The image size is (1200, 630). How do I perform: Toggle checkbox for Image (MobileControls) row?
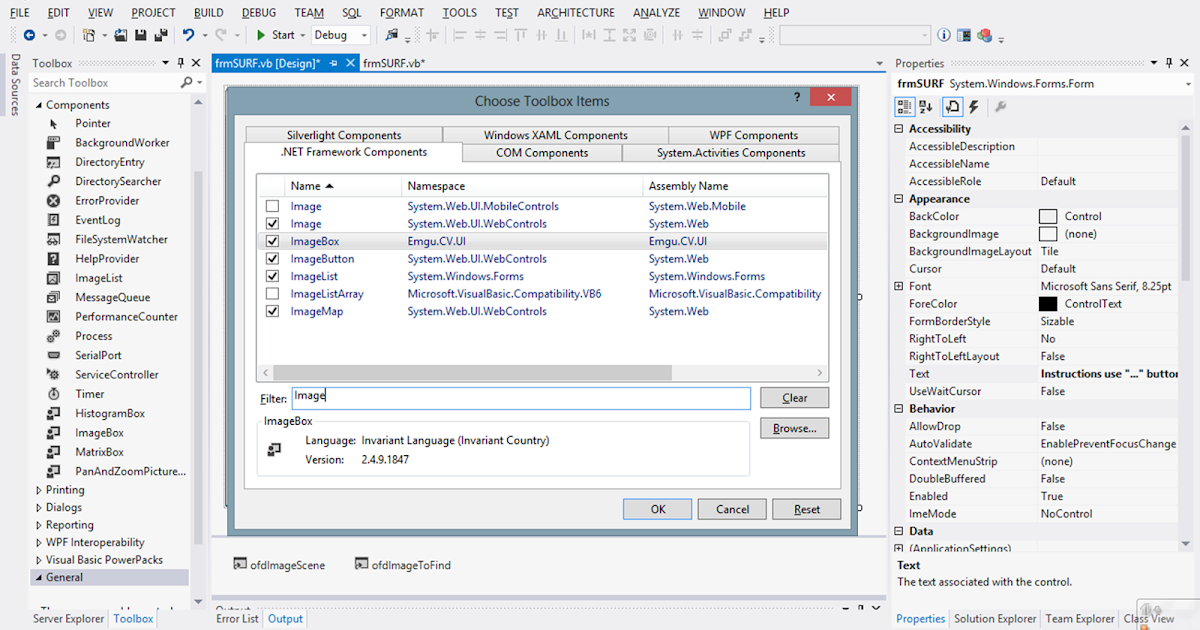tap(272, 206)
